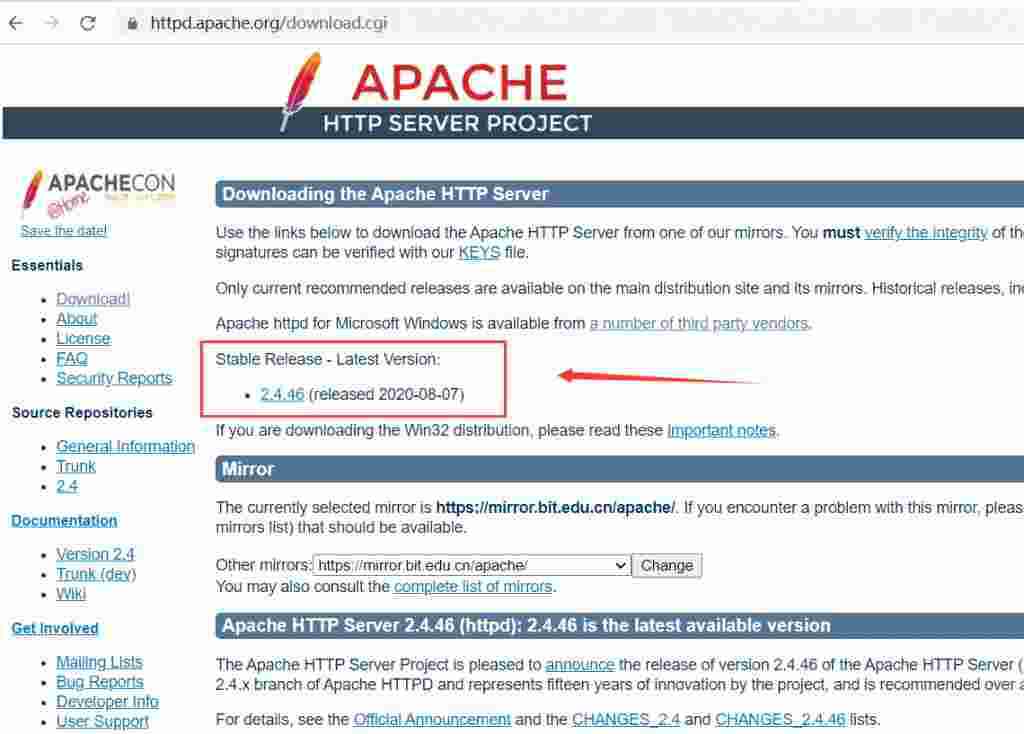Open the Security Reports sidebar link
The height and width of the screenshot is (734, 1024).
point(114,378)
